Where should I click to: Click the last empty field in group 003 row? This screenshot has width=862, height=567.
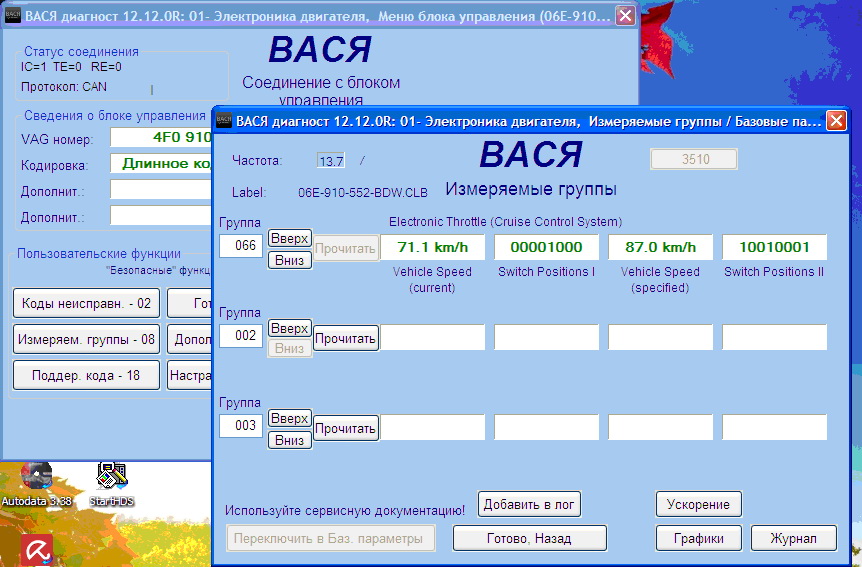click(775, 427)
